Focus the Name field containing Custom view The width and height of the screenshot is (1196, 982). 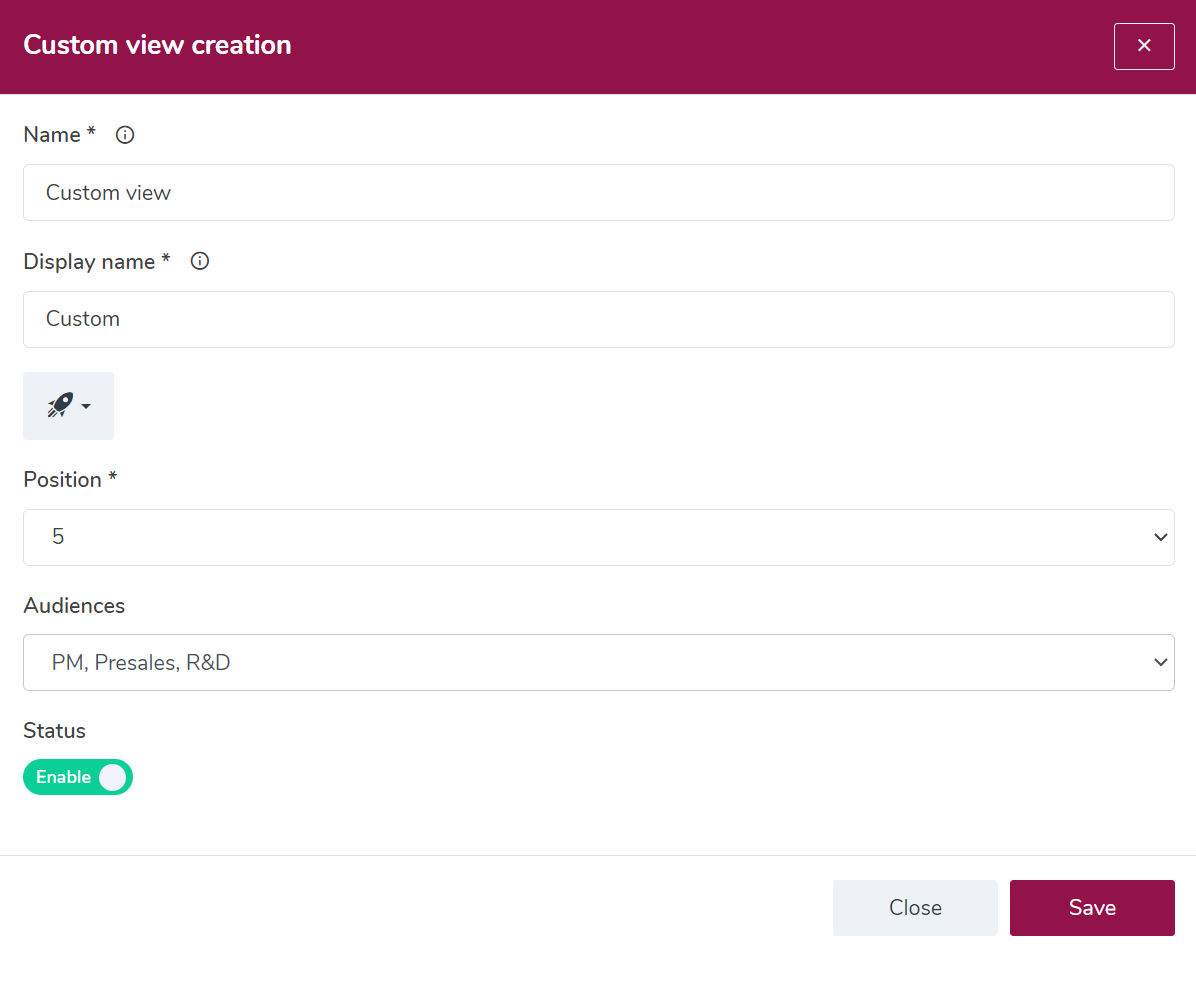tap(599, 192)
